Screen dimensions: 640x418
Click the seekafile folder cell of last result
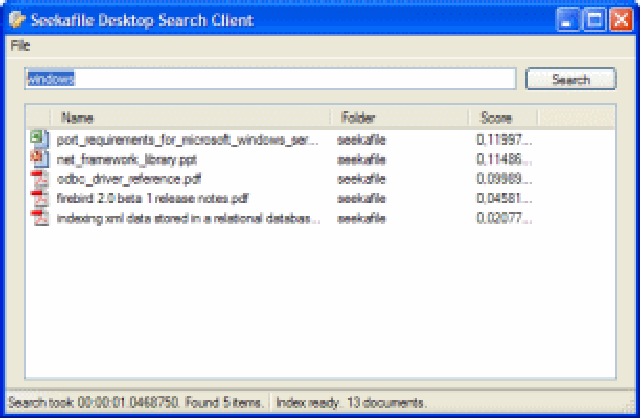(x=361, y=217)
